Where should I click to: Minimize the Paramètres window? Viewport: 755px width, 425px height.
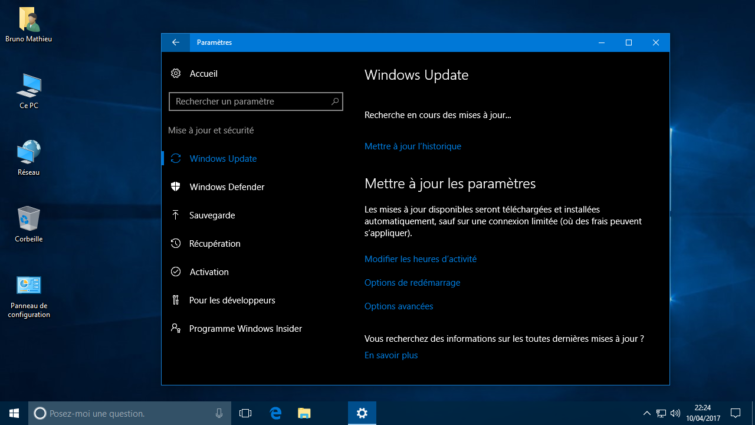(x=601, y=42)
